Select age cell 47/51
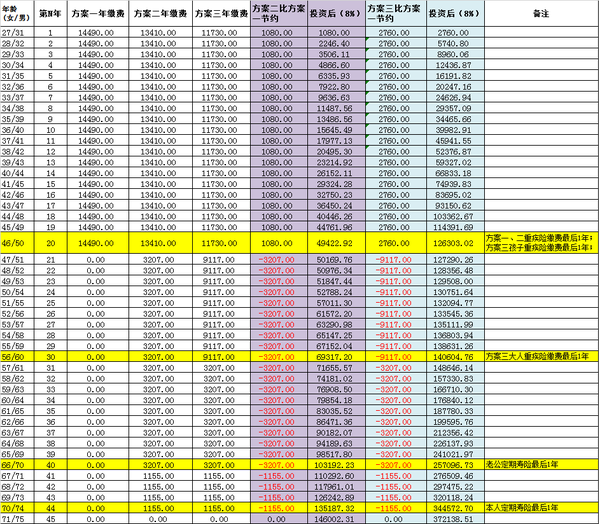 click(17, 260)
